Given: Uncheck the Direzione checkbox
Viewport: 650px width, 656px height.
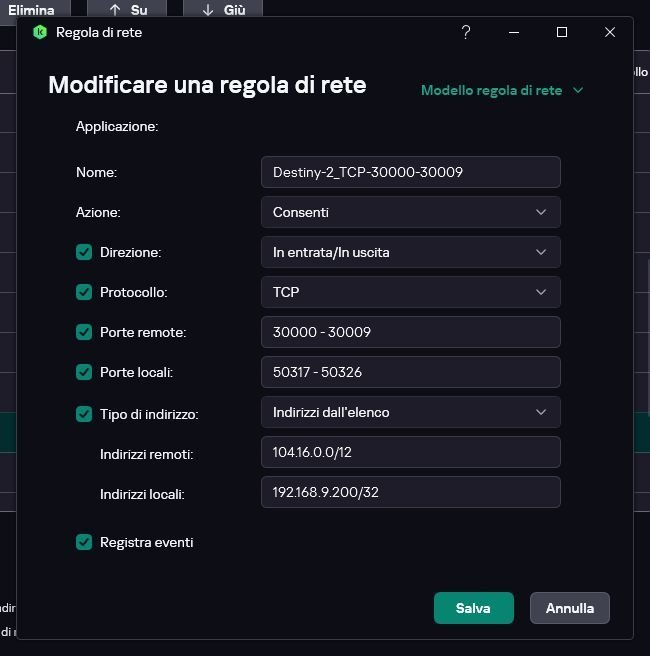Looking at the screenshot, I should pos(84,252).
